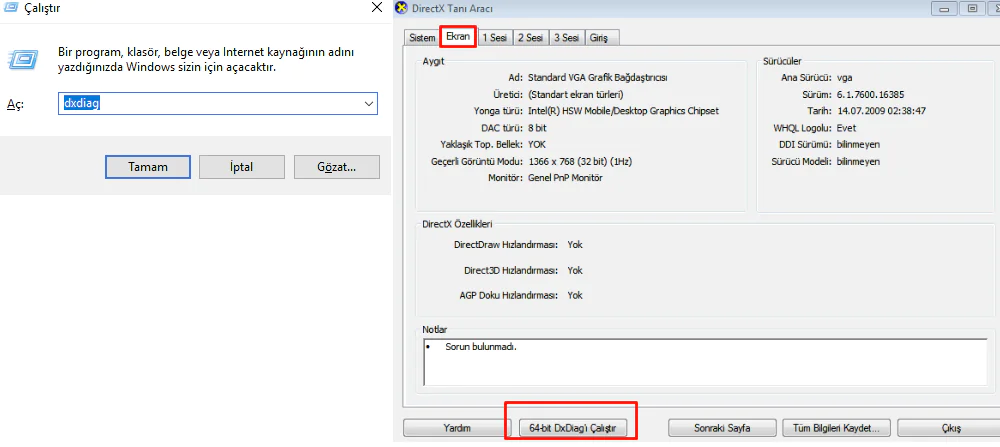This screenshot has width=1000, height=447.
Task: Maximize the DirectX Tanı Aracı window
Action: pos(973,8)
